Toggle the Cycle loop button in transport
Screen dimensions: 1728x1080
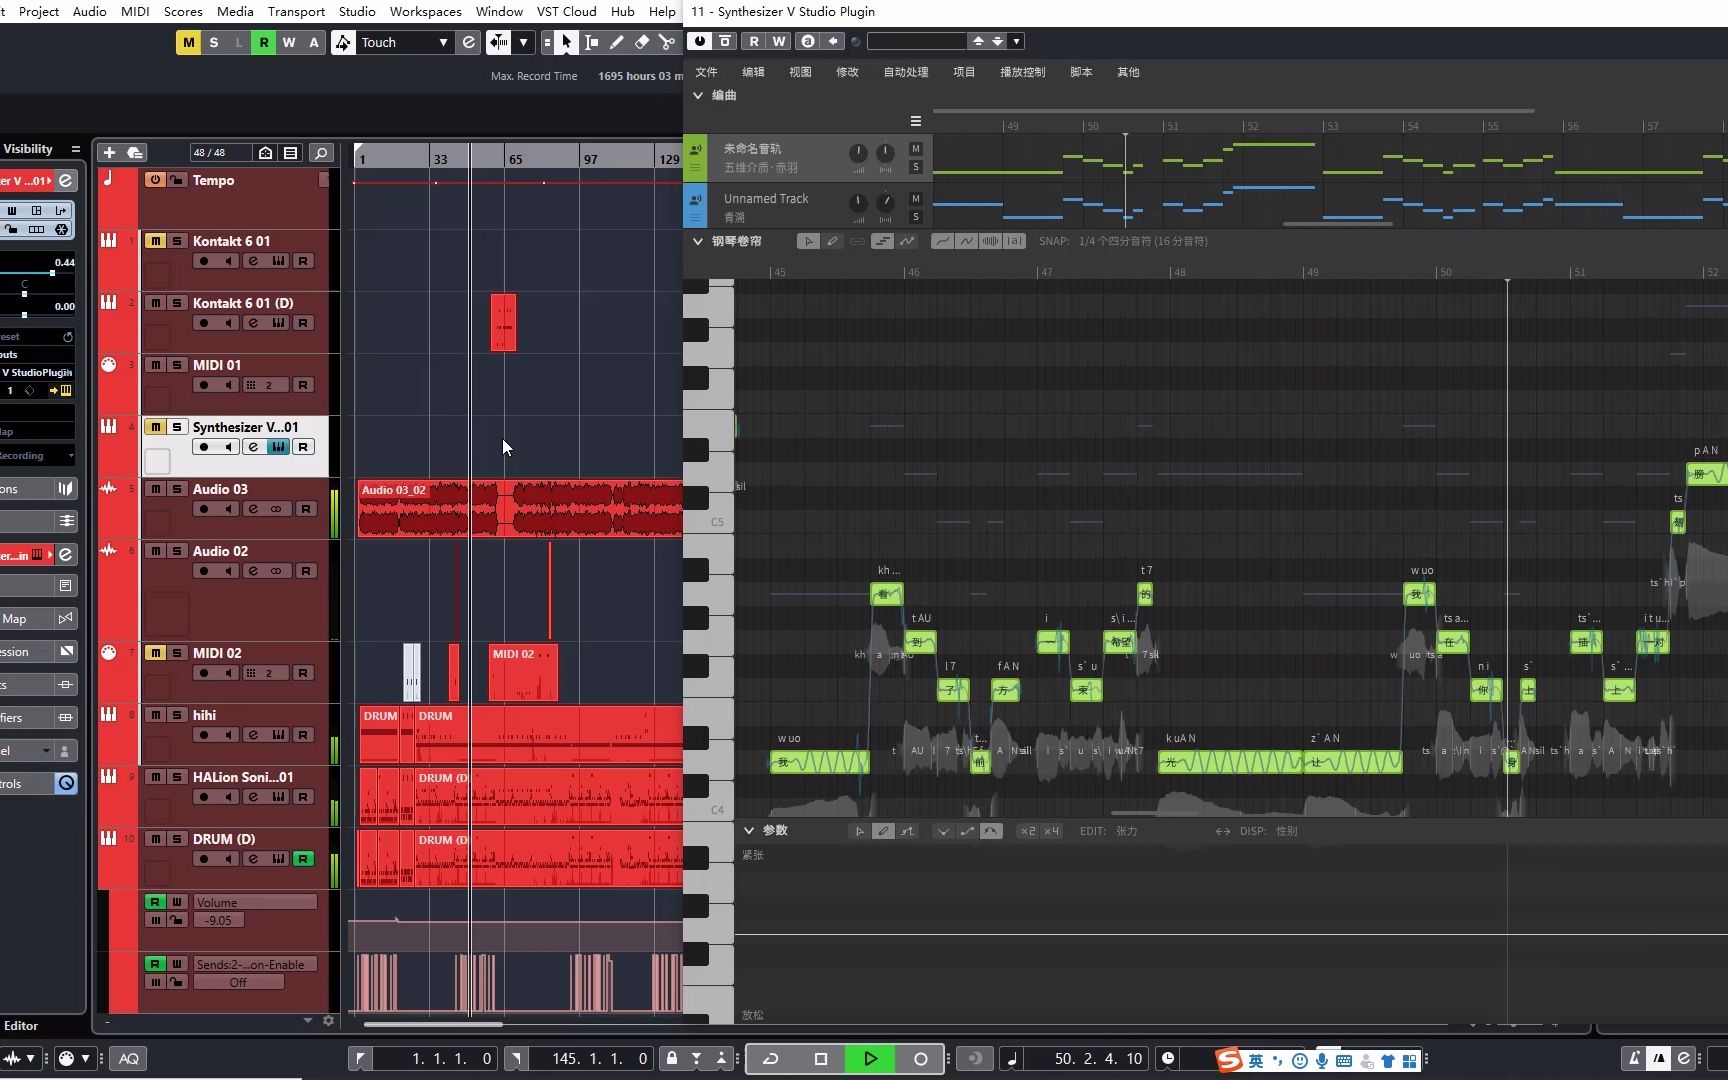(x=771, y=1058)
